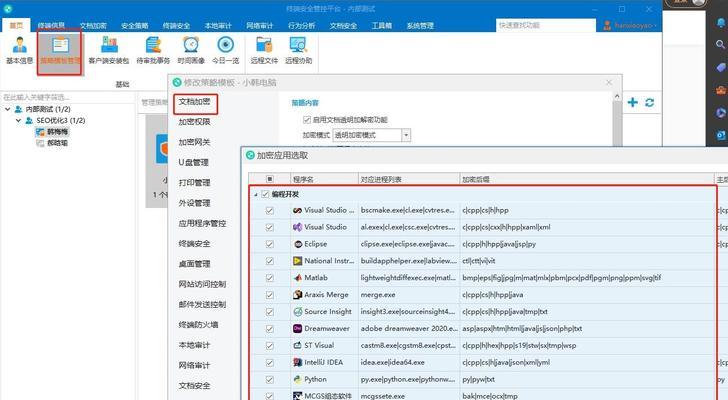Switch to the 工具箱 ribbon tab
The height and width of the screenshot is (400, 728).
click(381, 26)
